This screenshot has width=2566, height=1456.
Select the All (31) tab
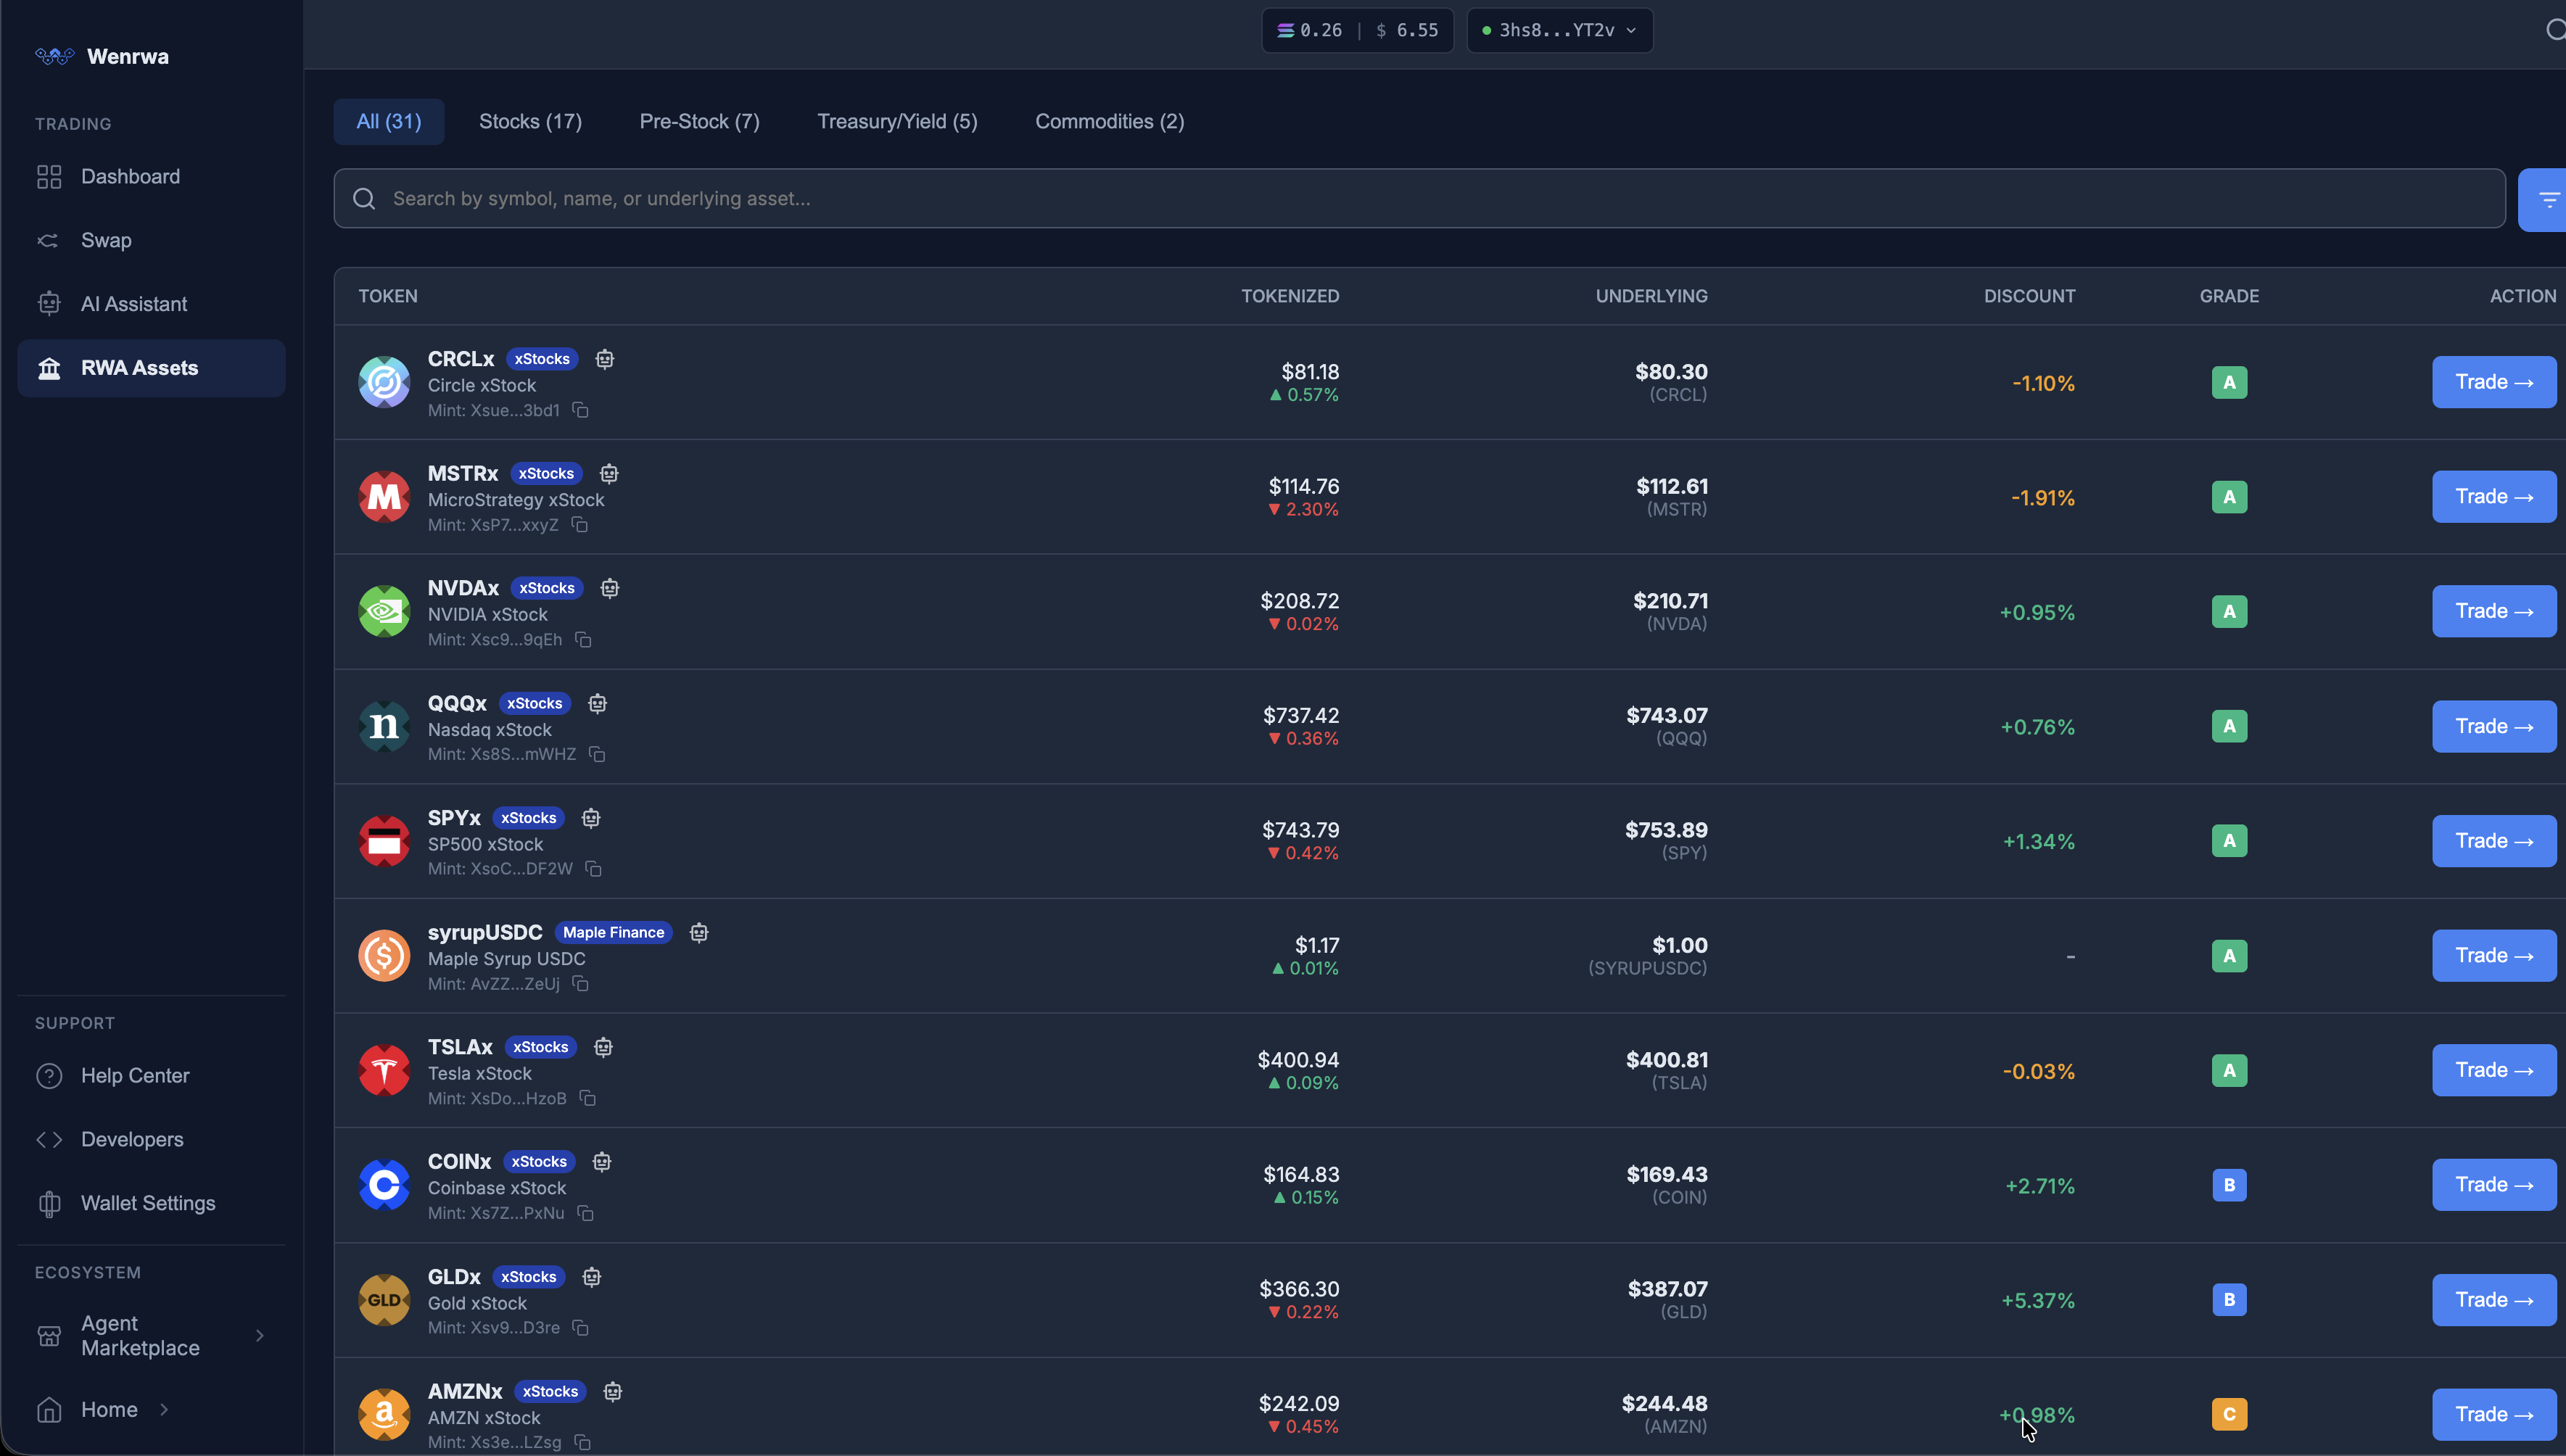coord(389,122)
